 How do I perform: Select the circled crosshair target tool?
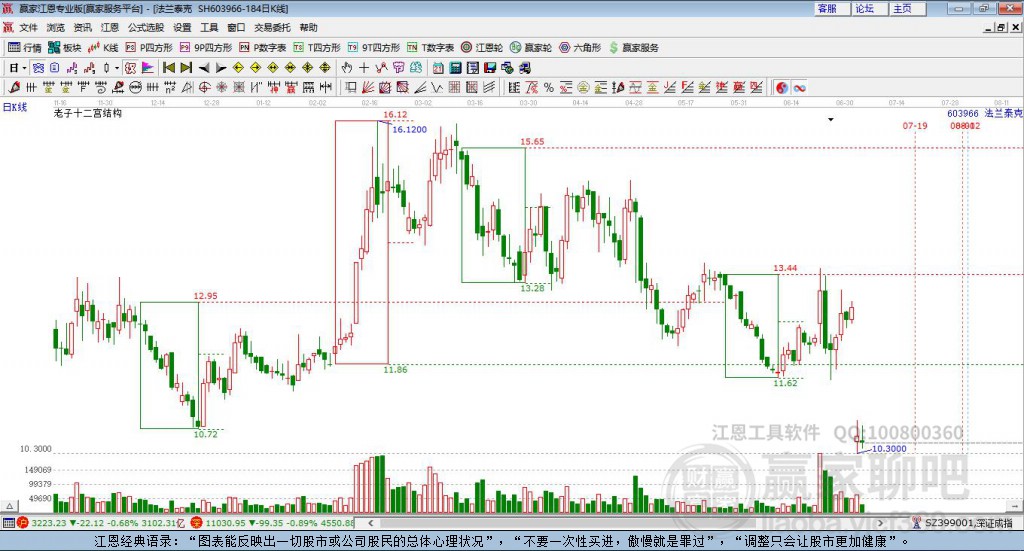point(204,87)
